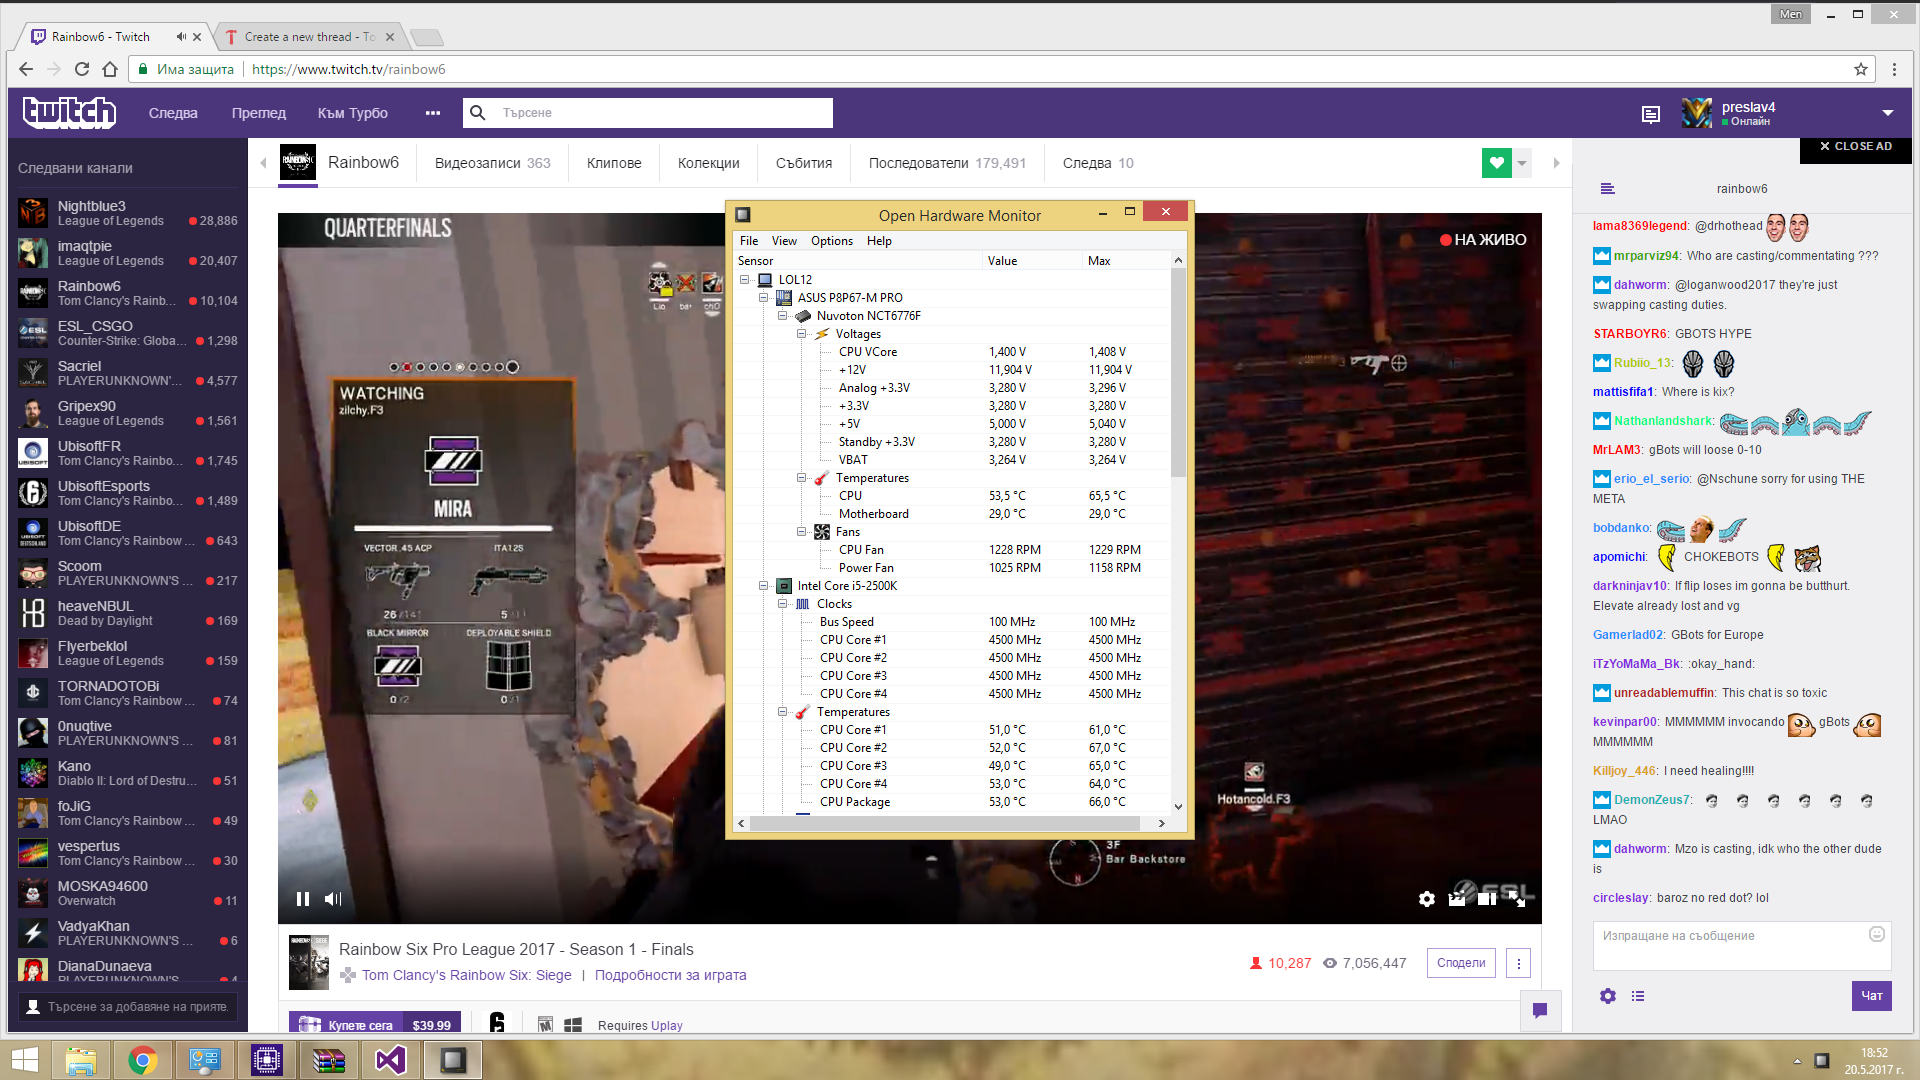
Task: Collapse the Voltages group
Action: (x=802, y=334)
